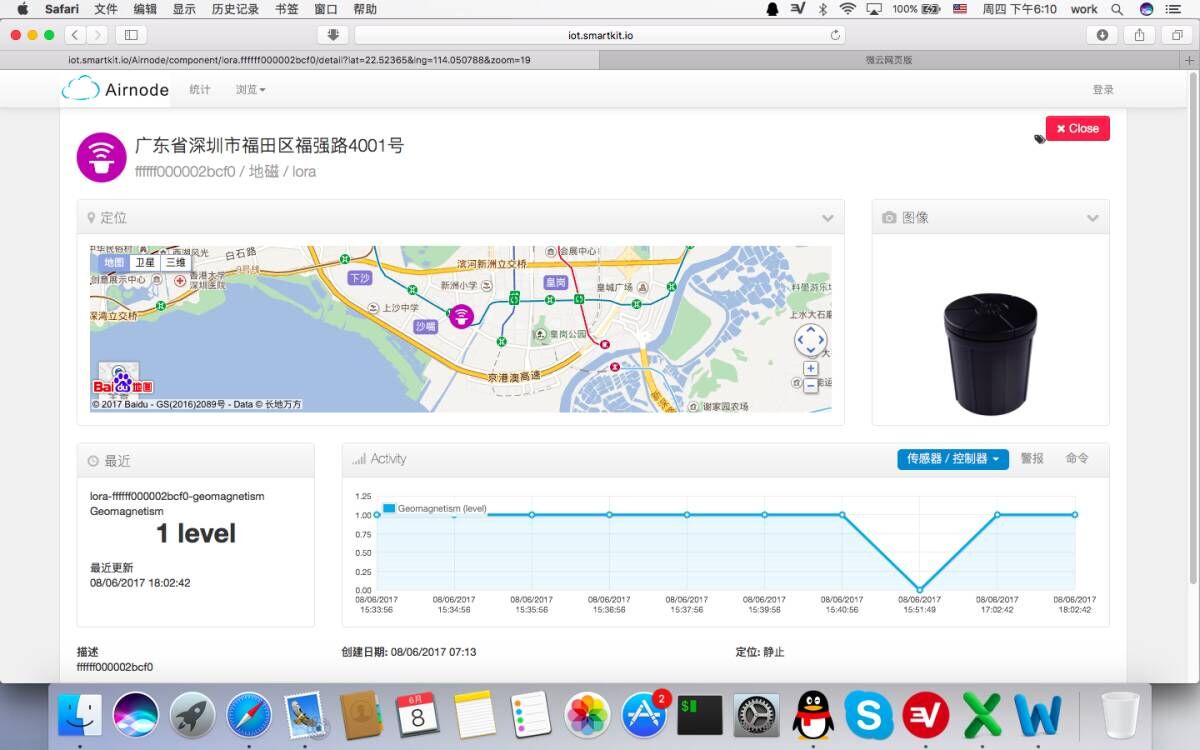
Task: Switch map to 地图 view
Action: 114,262
